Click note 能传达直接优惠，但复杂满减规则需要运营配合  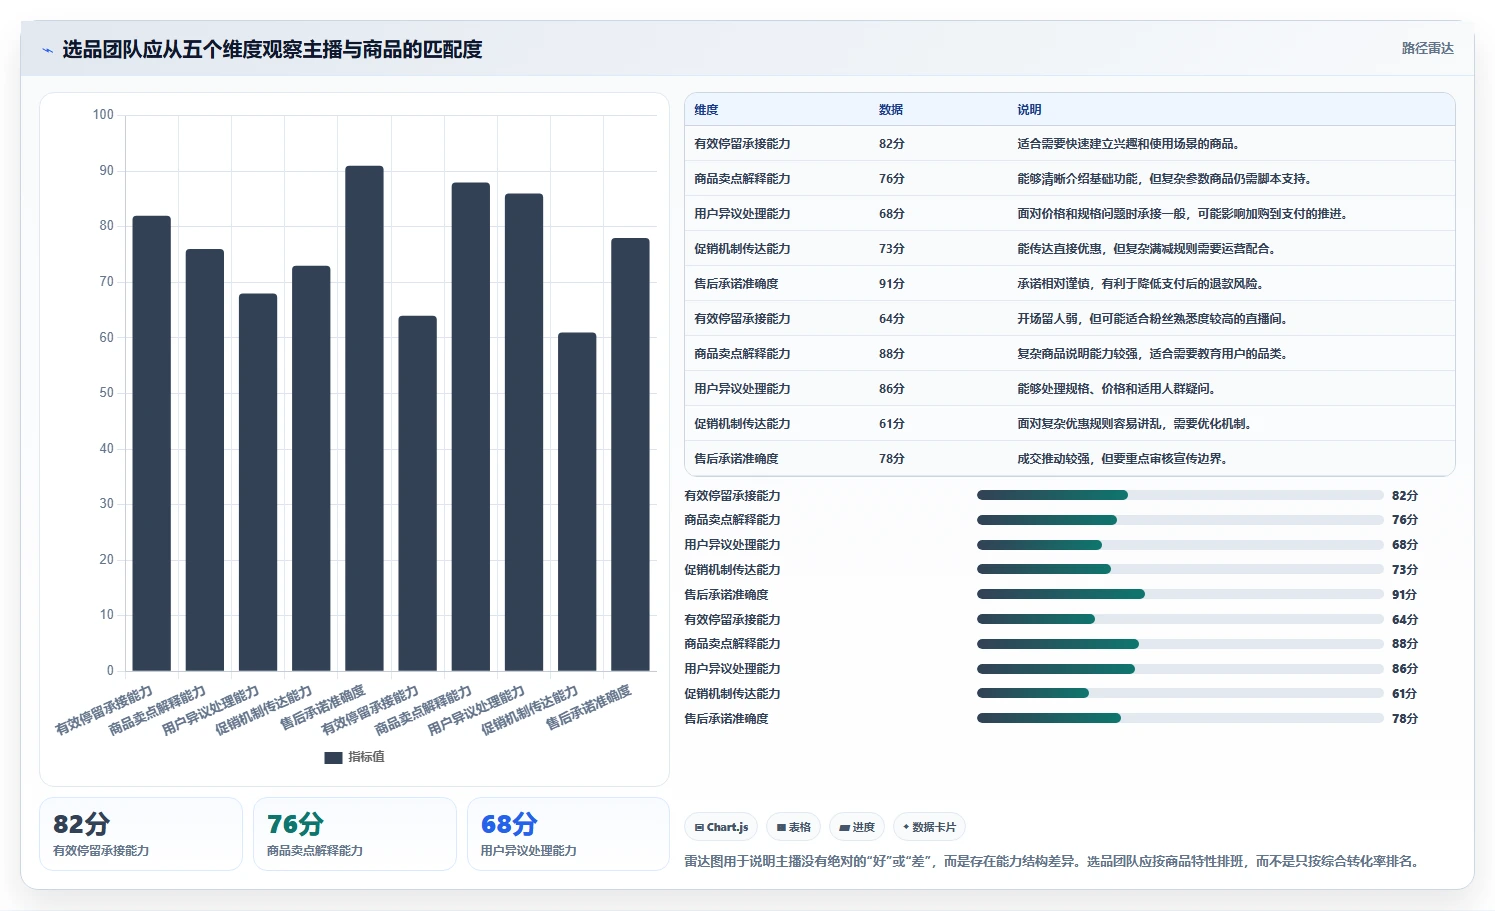click(x=1147, y=249)
